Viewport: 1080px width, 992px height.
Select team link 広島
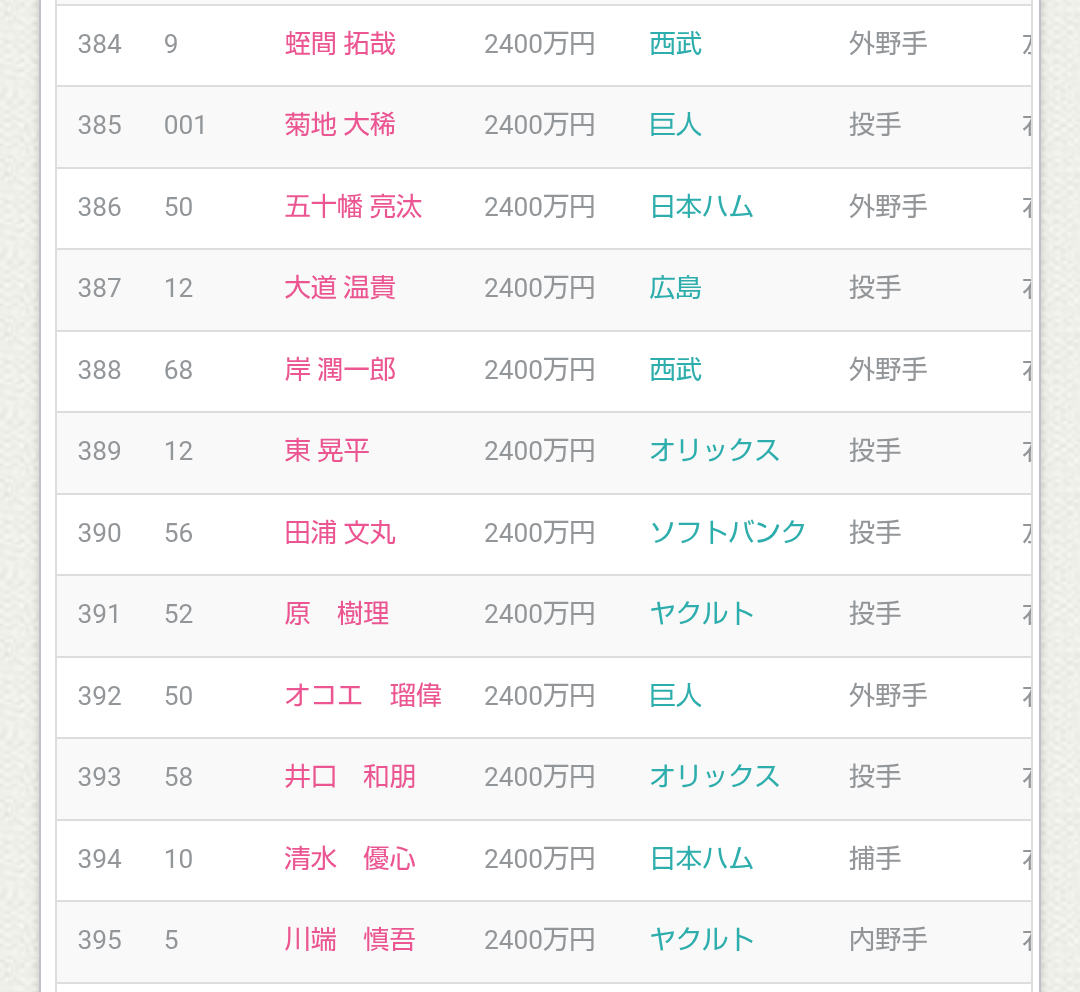(x=676, y=288)
